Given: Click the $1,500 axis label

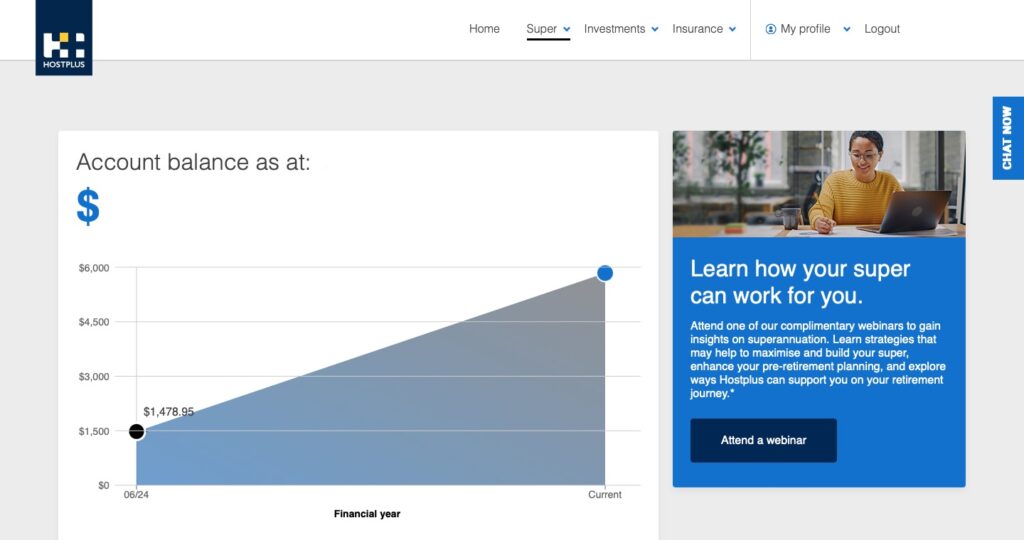Looking at the screenshot, I should pos(94,431).
